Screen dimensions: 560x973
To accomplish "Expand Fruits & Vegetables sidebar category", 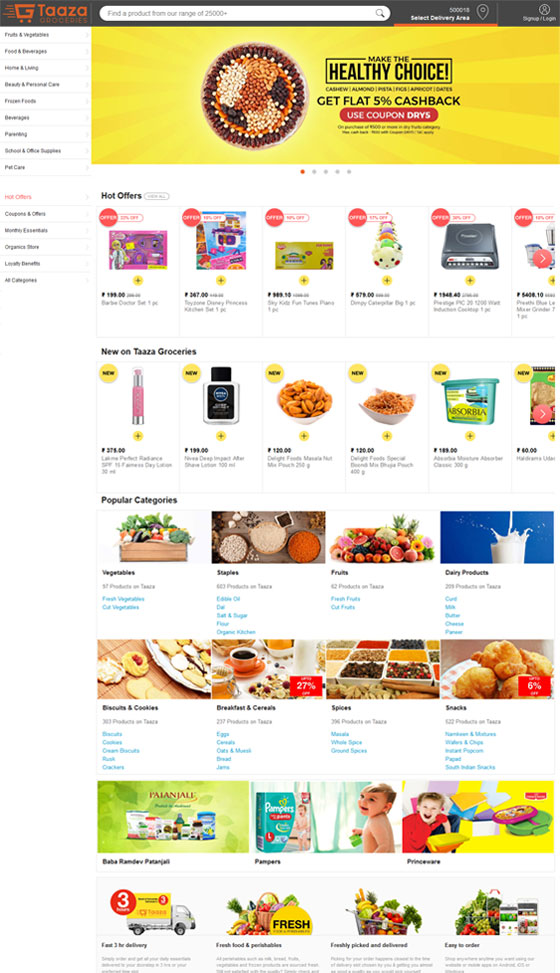I will 45,35.
